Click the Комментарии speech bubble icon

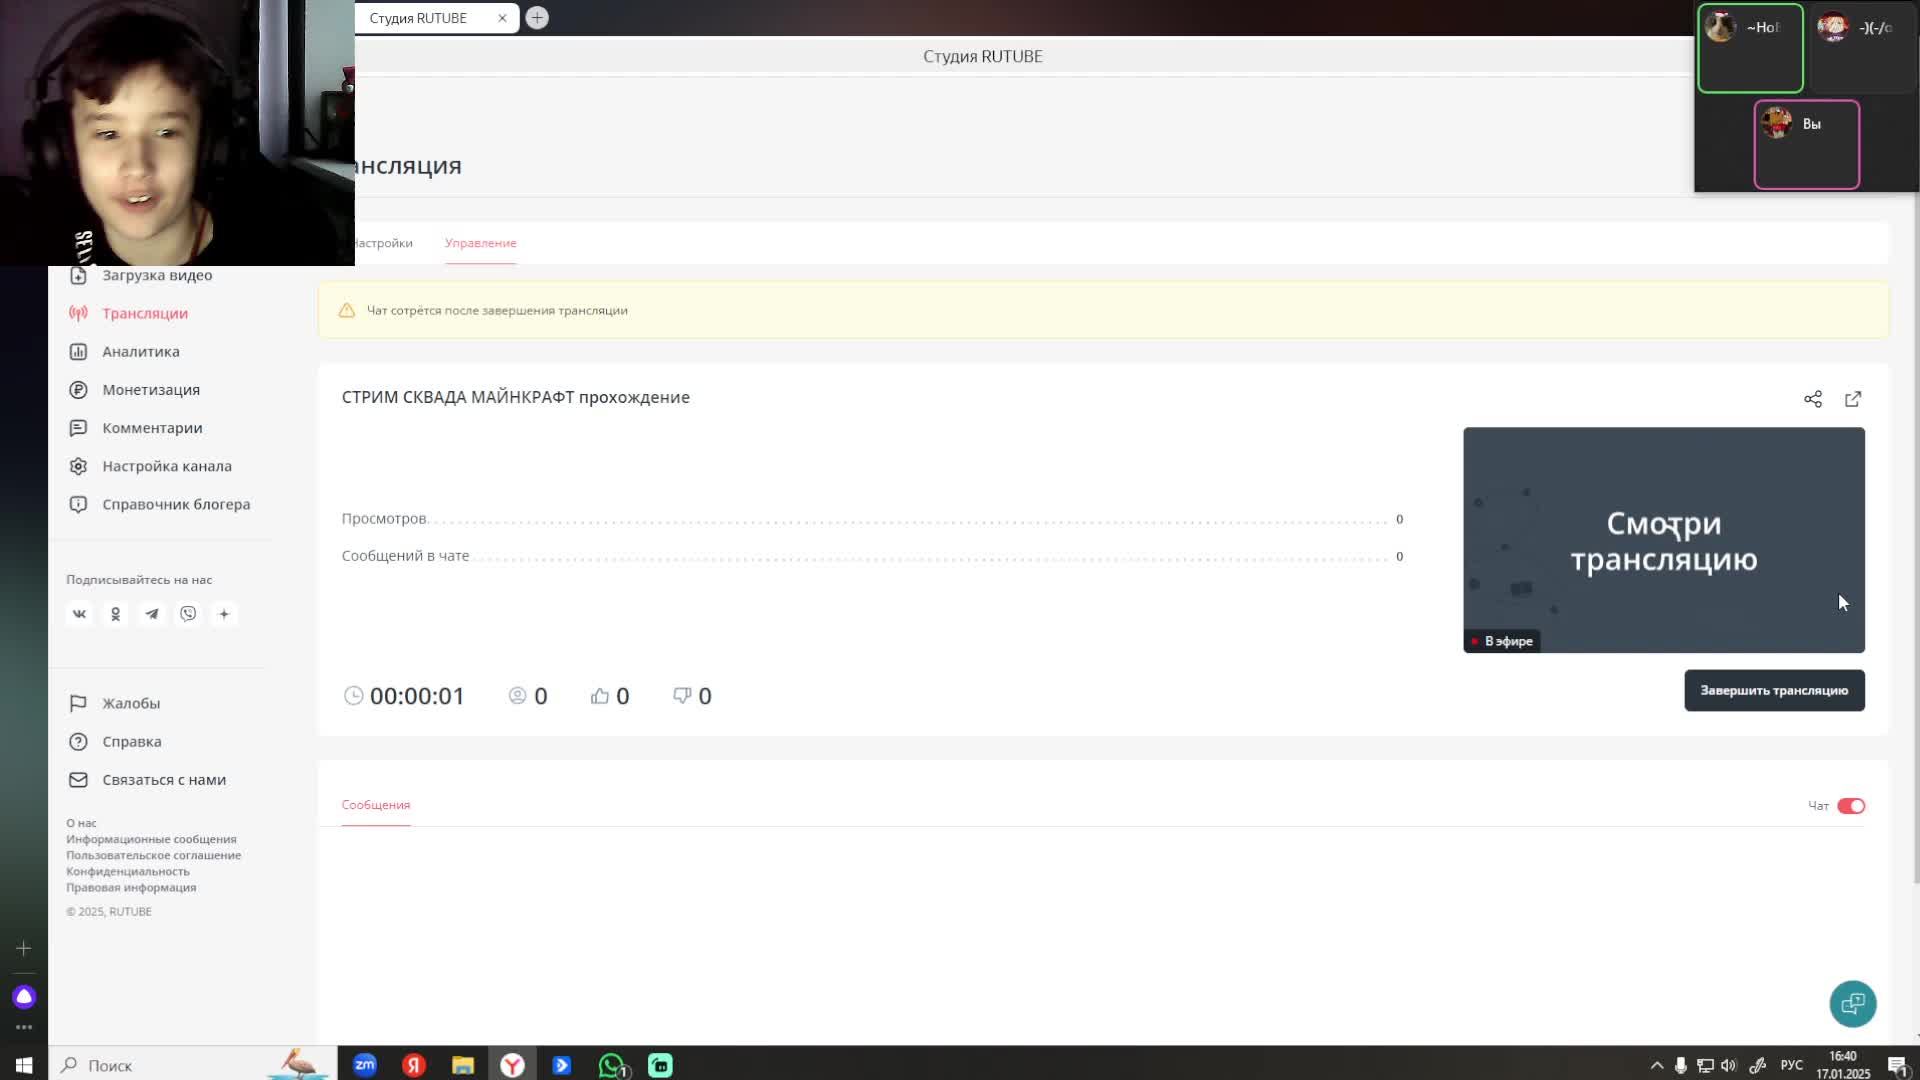(x=78, y=428)
